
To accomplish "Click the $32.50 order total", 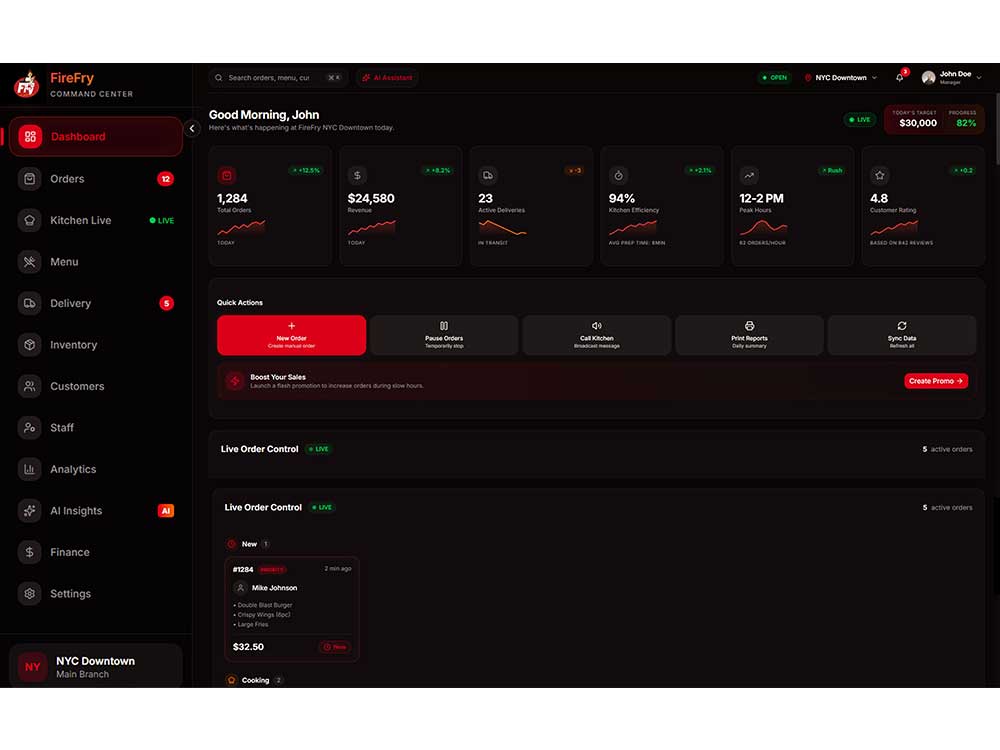I will click(248, 647).
